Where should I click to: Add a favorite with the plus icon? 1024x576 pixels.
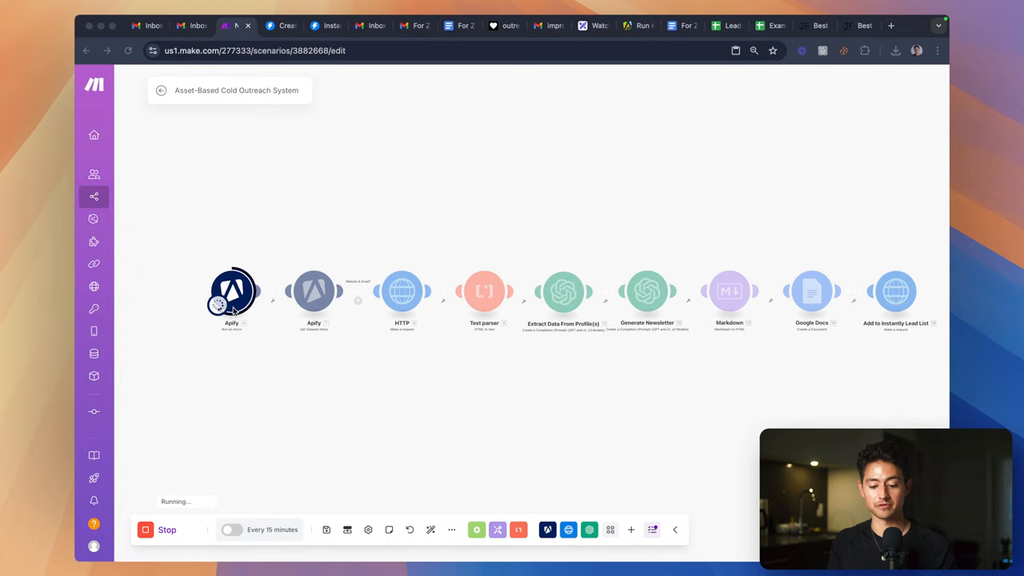pos(632,530)
